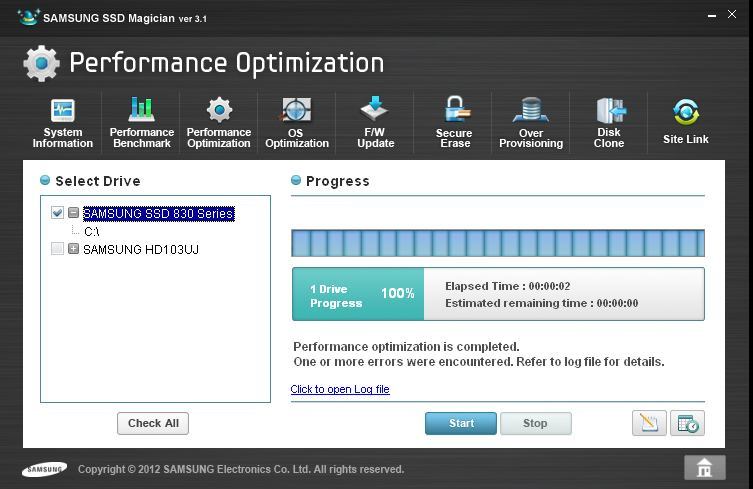Open the System Information section
Screen dimensions: 753x489
63,122
